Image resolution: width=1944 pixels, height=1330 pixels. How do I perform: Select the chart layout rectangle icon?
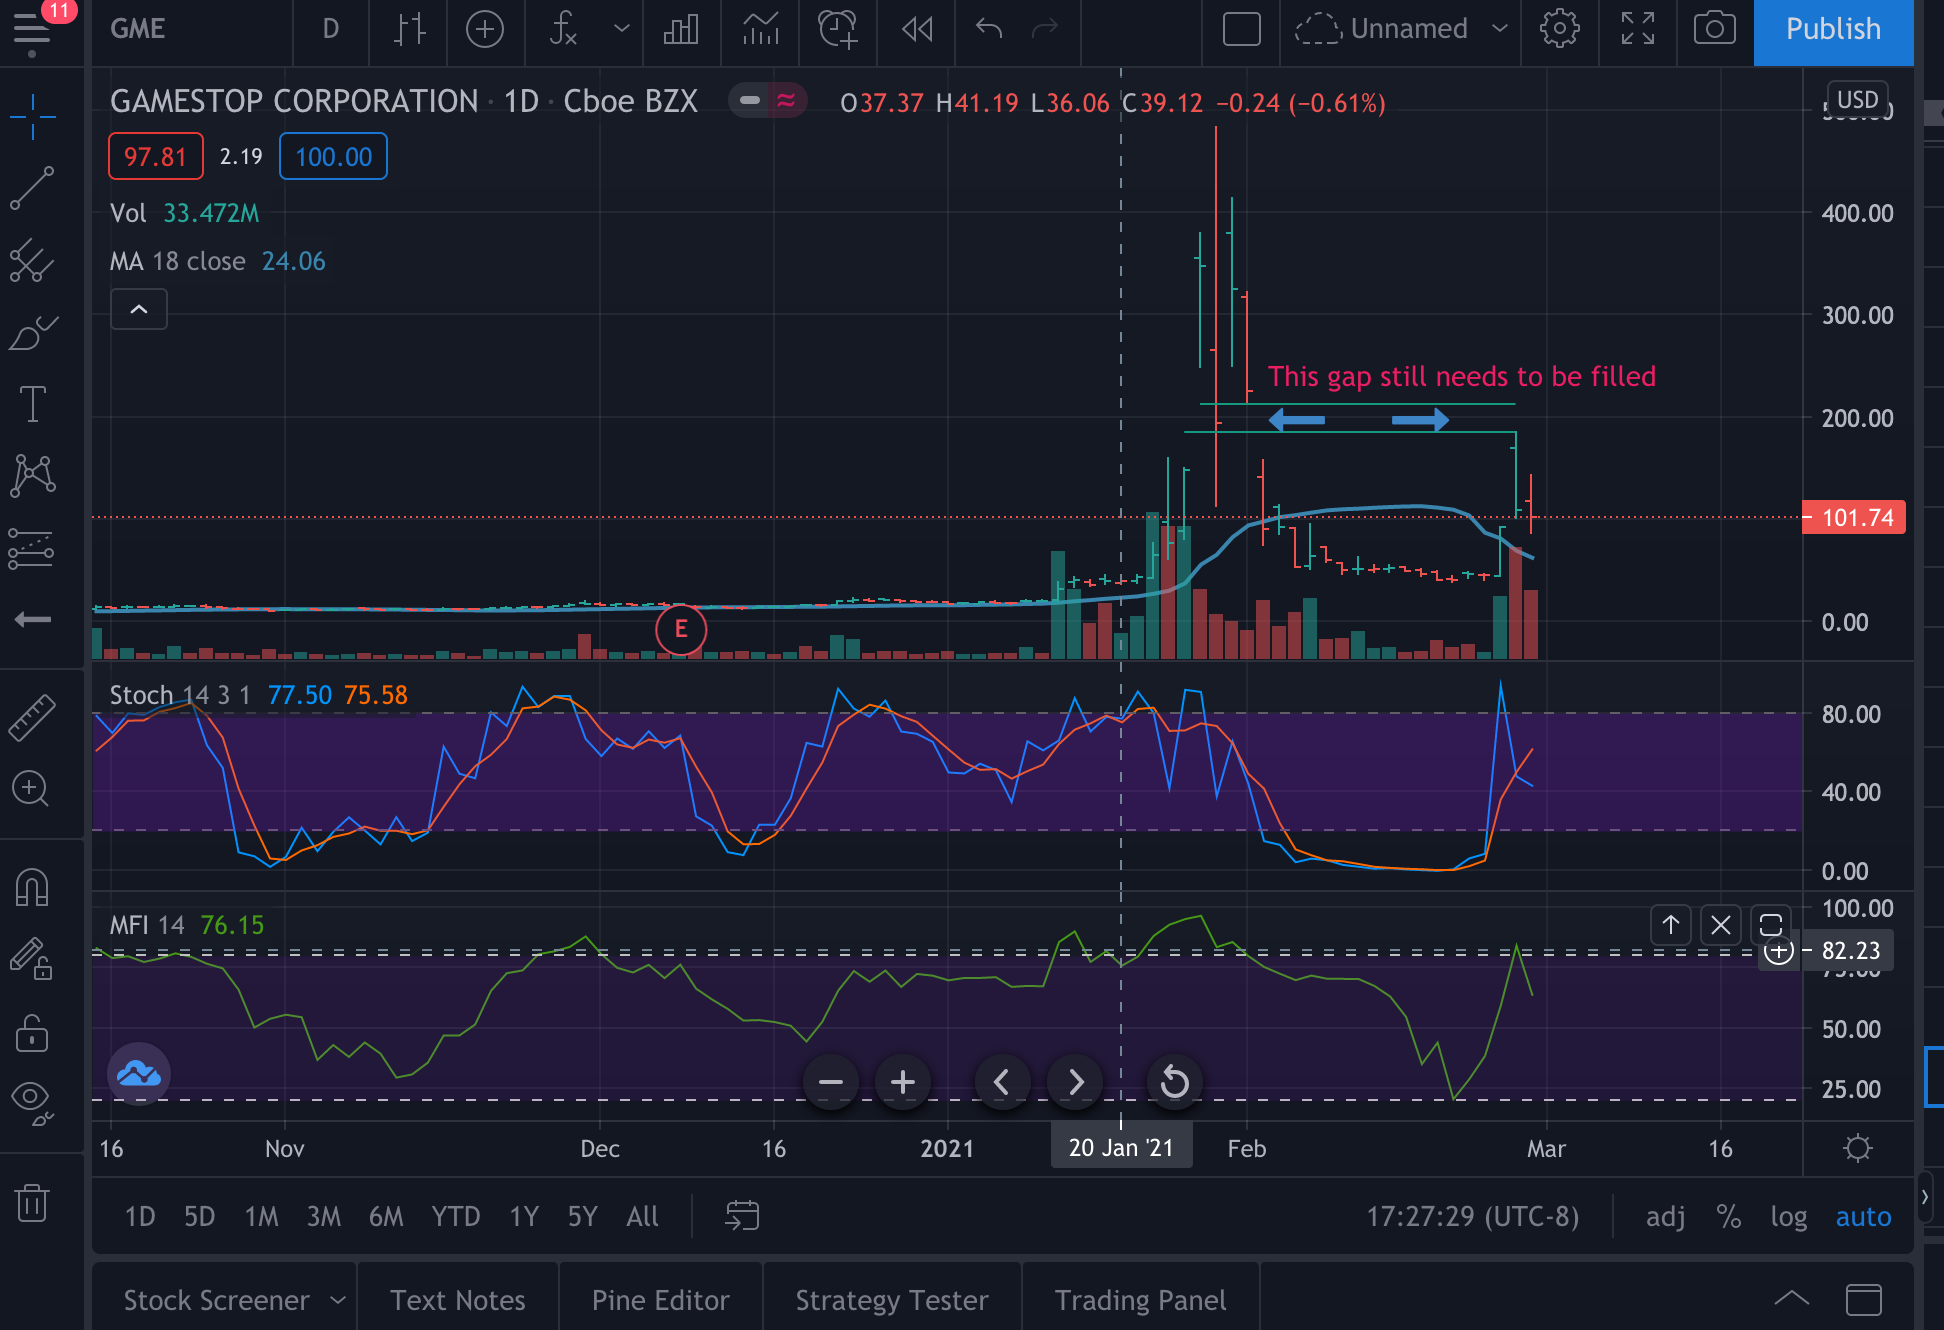[x=1241, y=29]
